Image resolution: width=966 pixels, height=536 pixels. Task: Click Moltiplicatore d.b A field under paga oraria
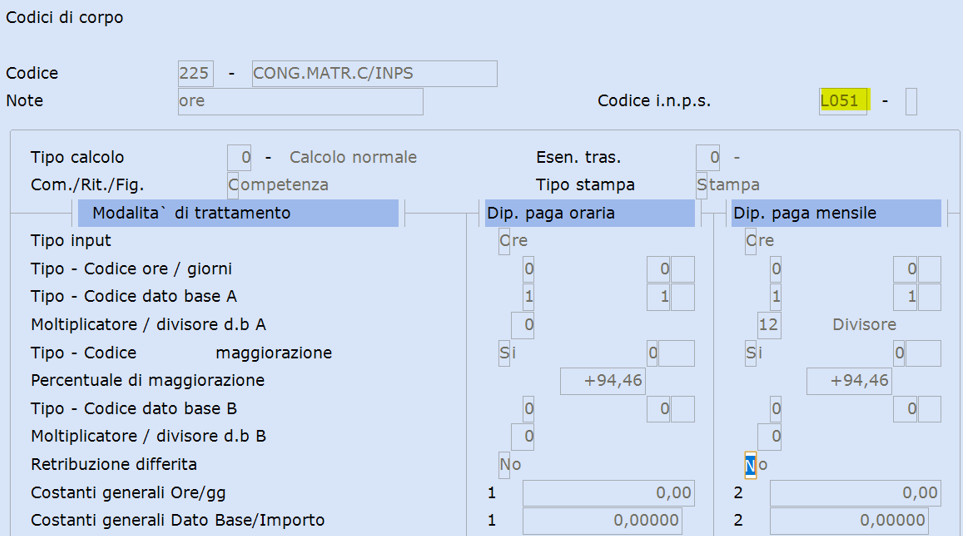[522, 325]
